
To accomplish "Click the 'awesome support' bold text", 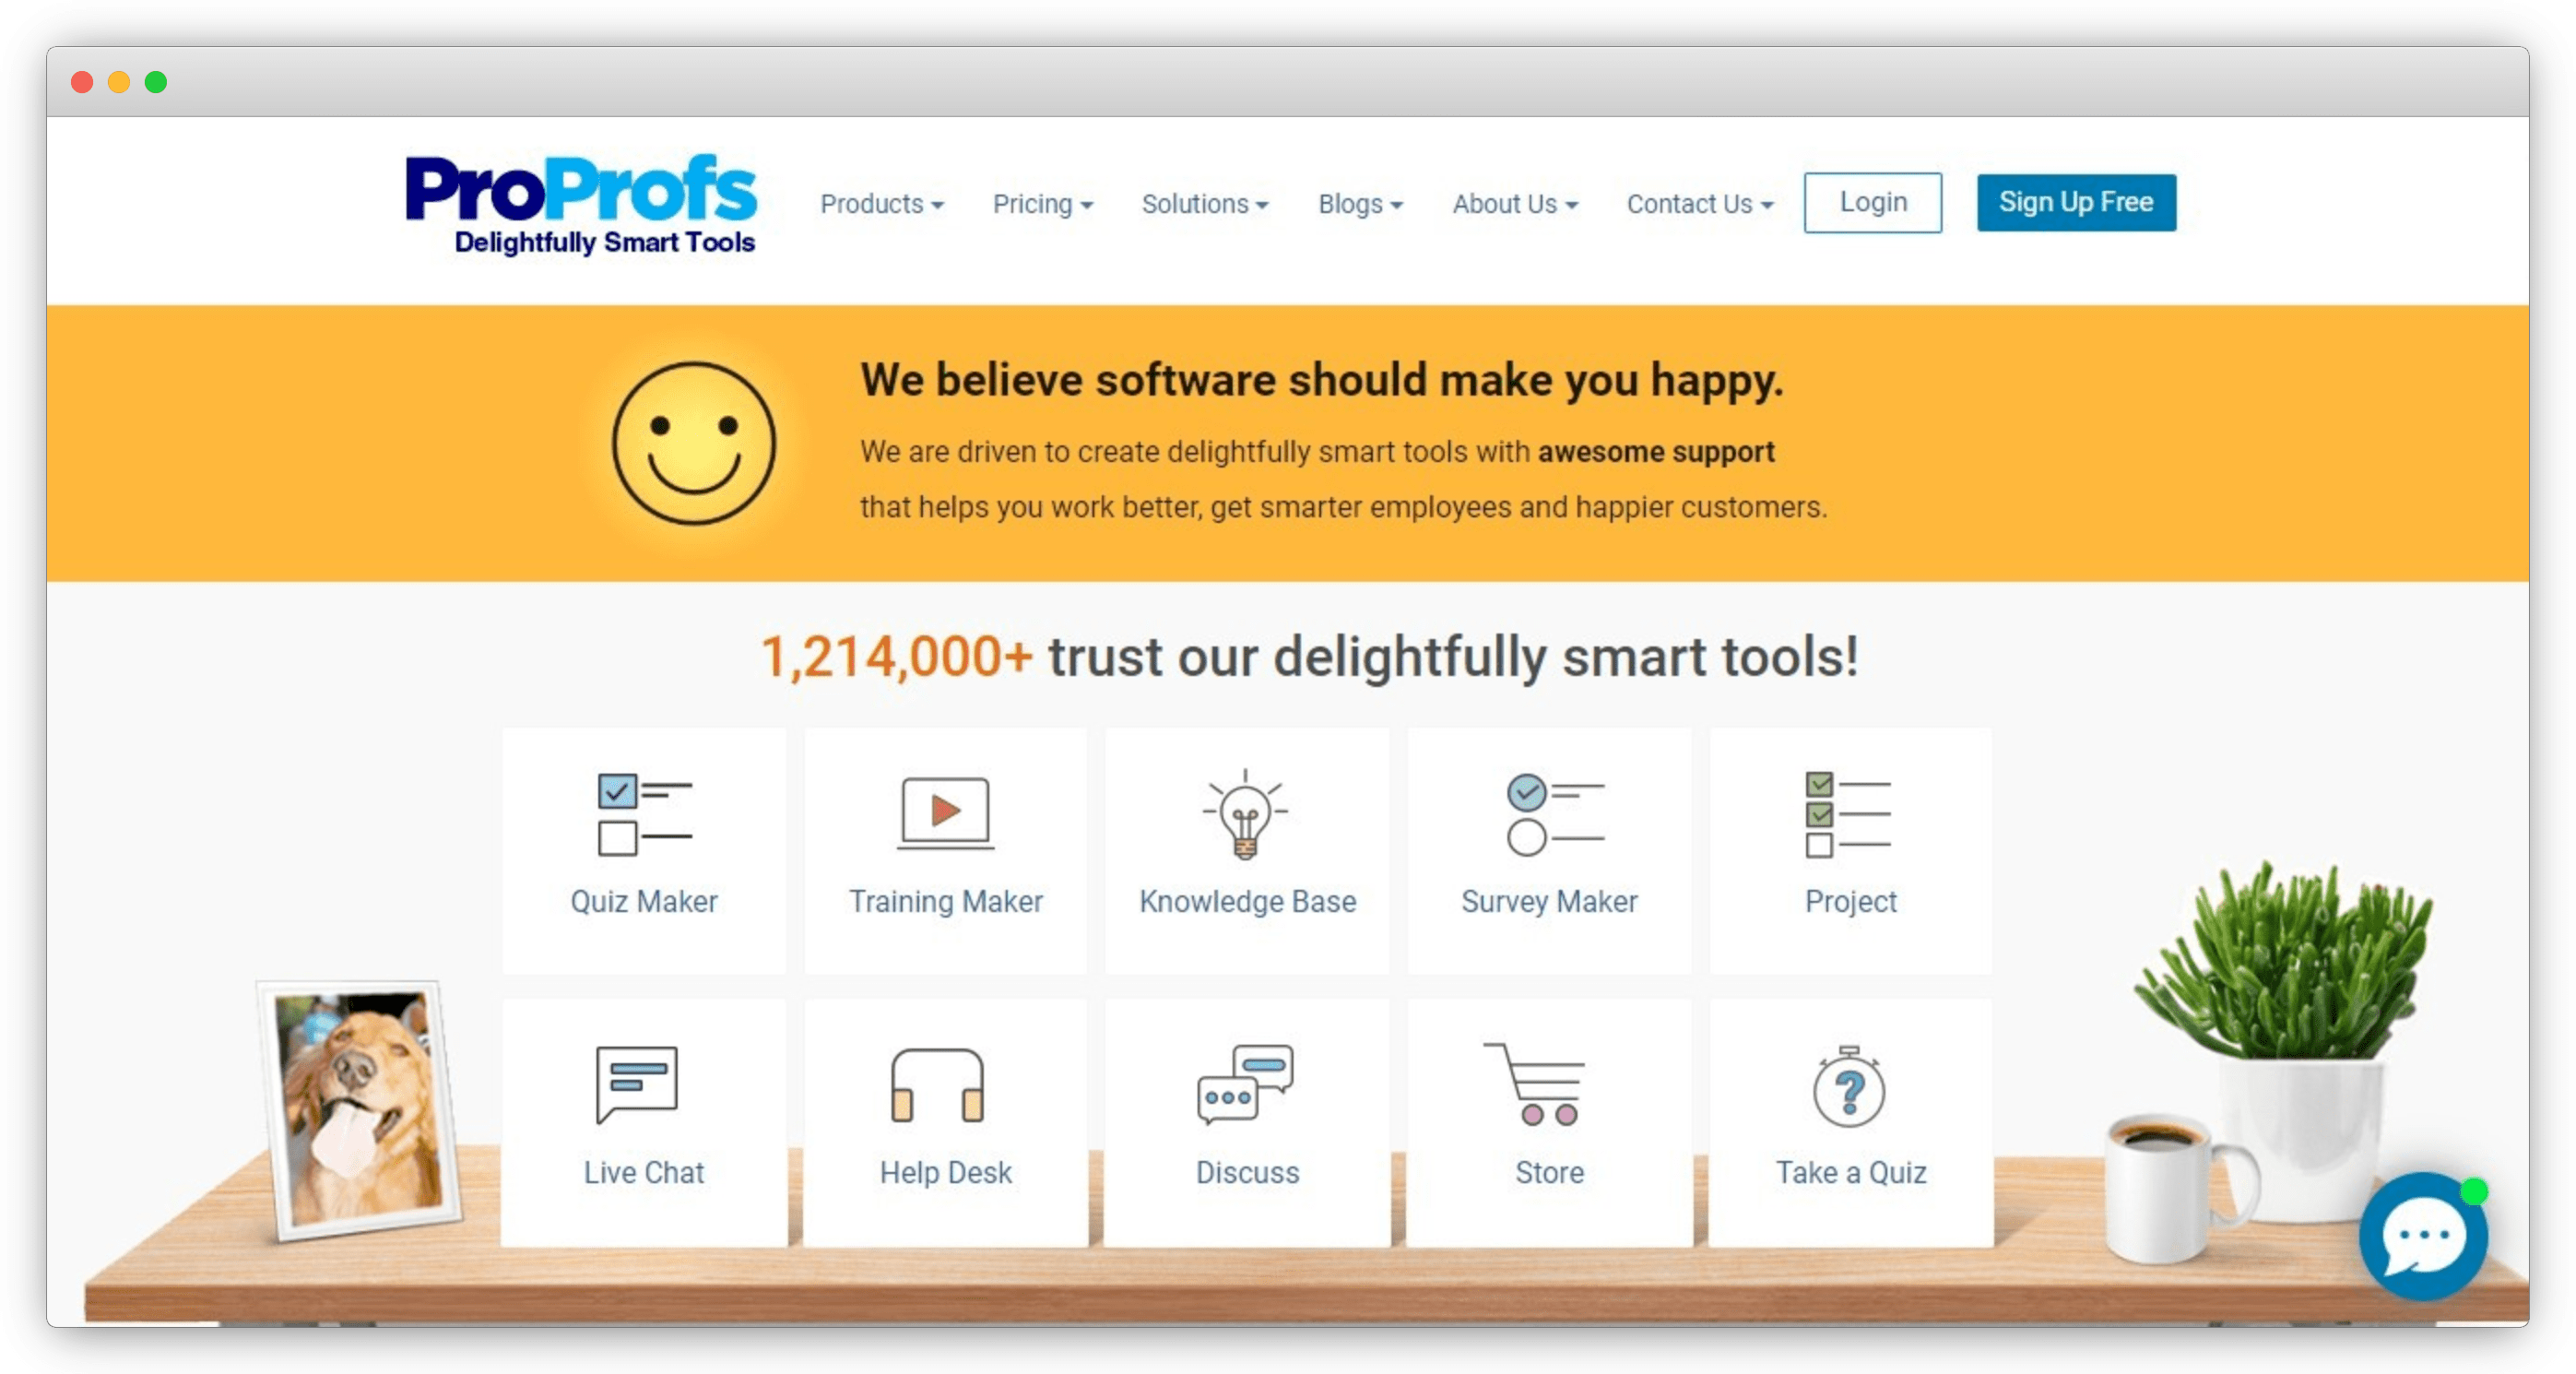I will click(1656, 452).
